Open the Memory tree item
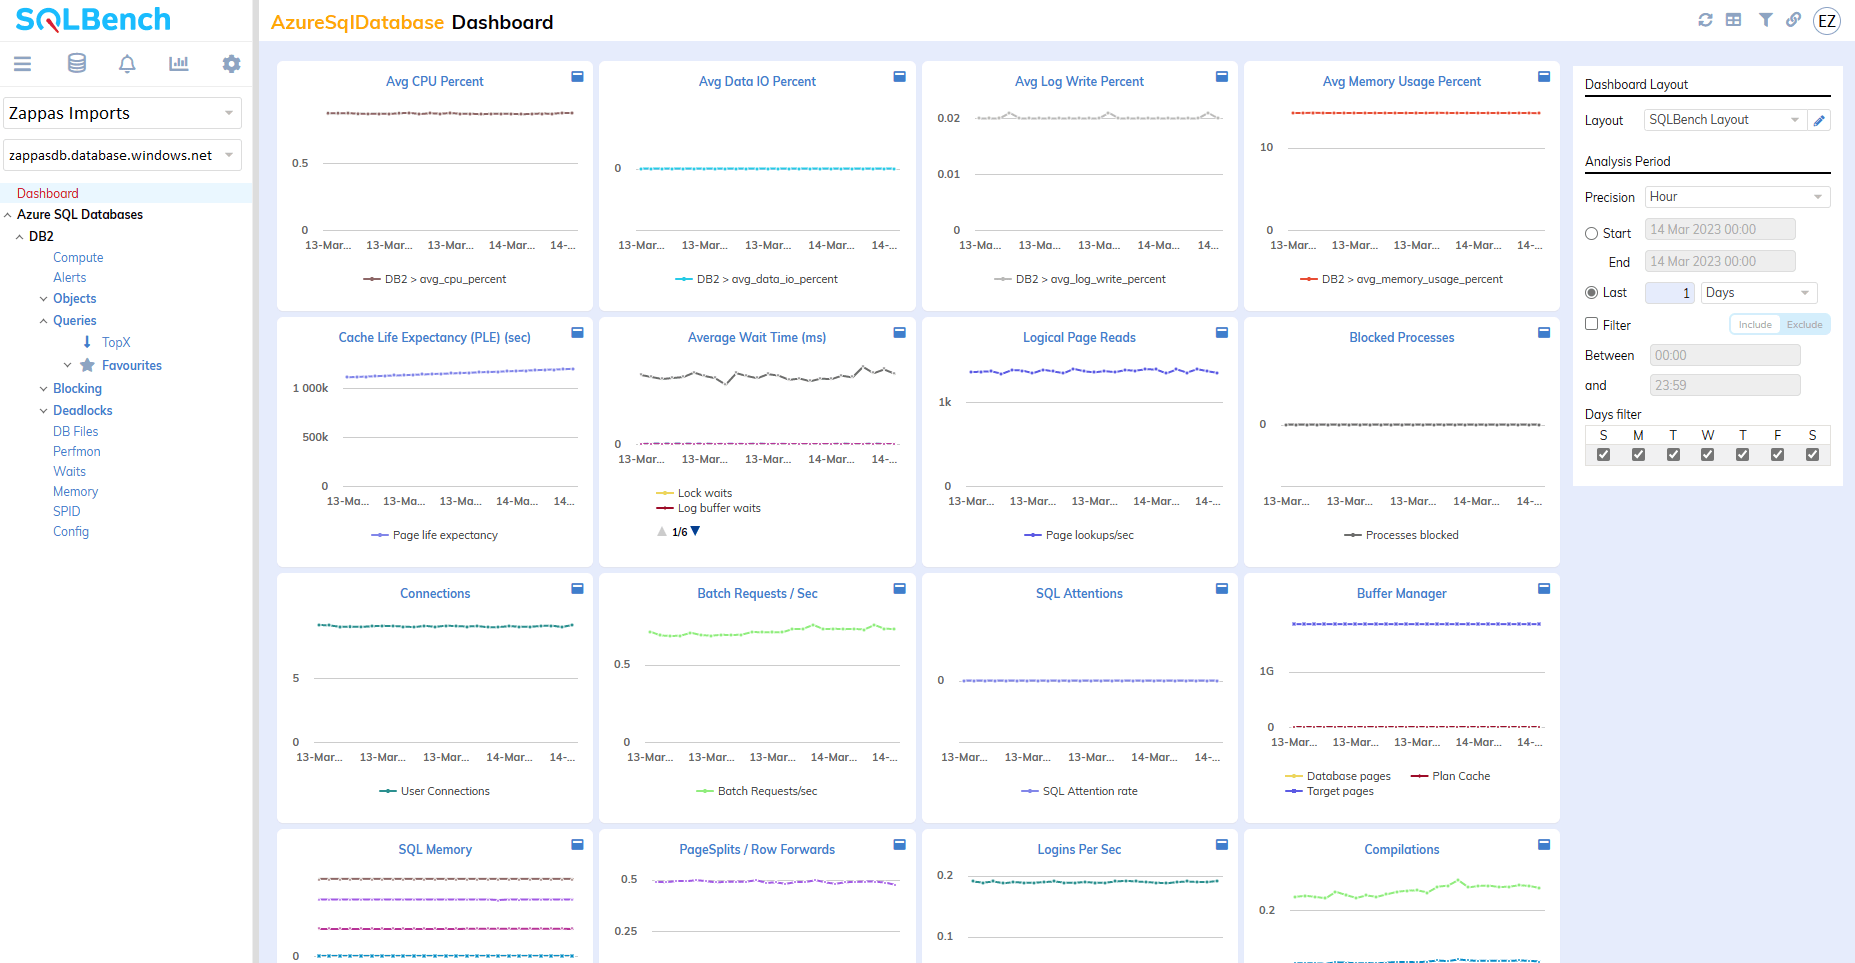Image resolution: width=1855 pixels, height=963 pixels. (x=75, y=491)
